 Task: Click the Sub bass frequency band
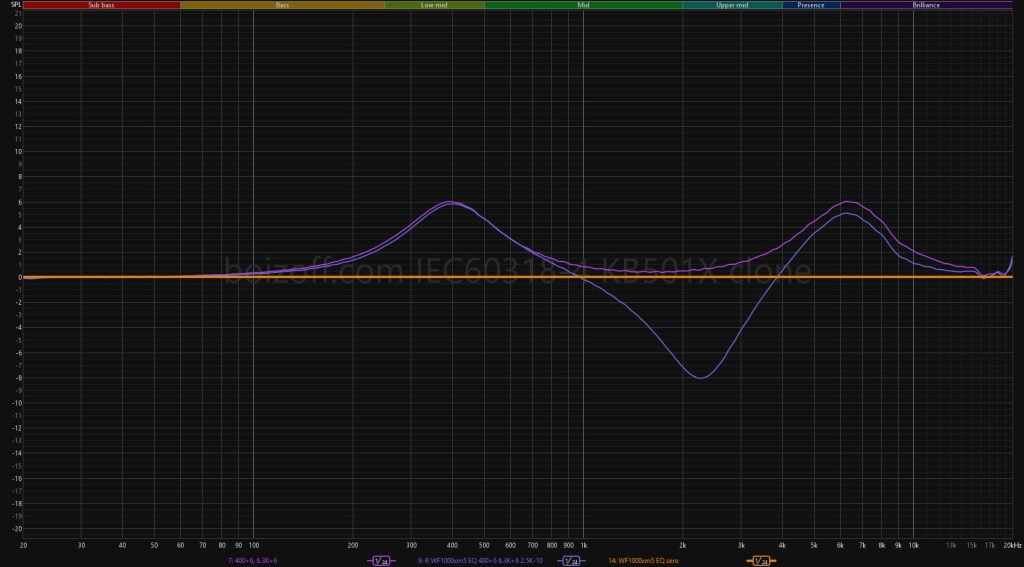101,5
